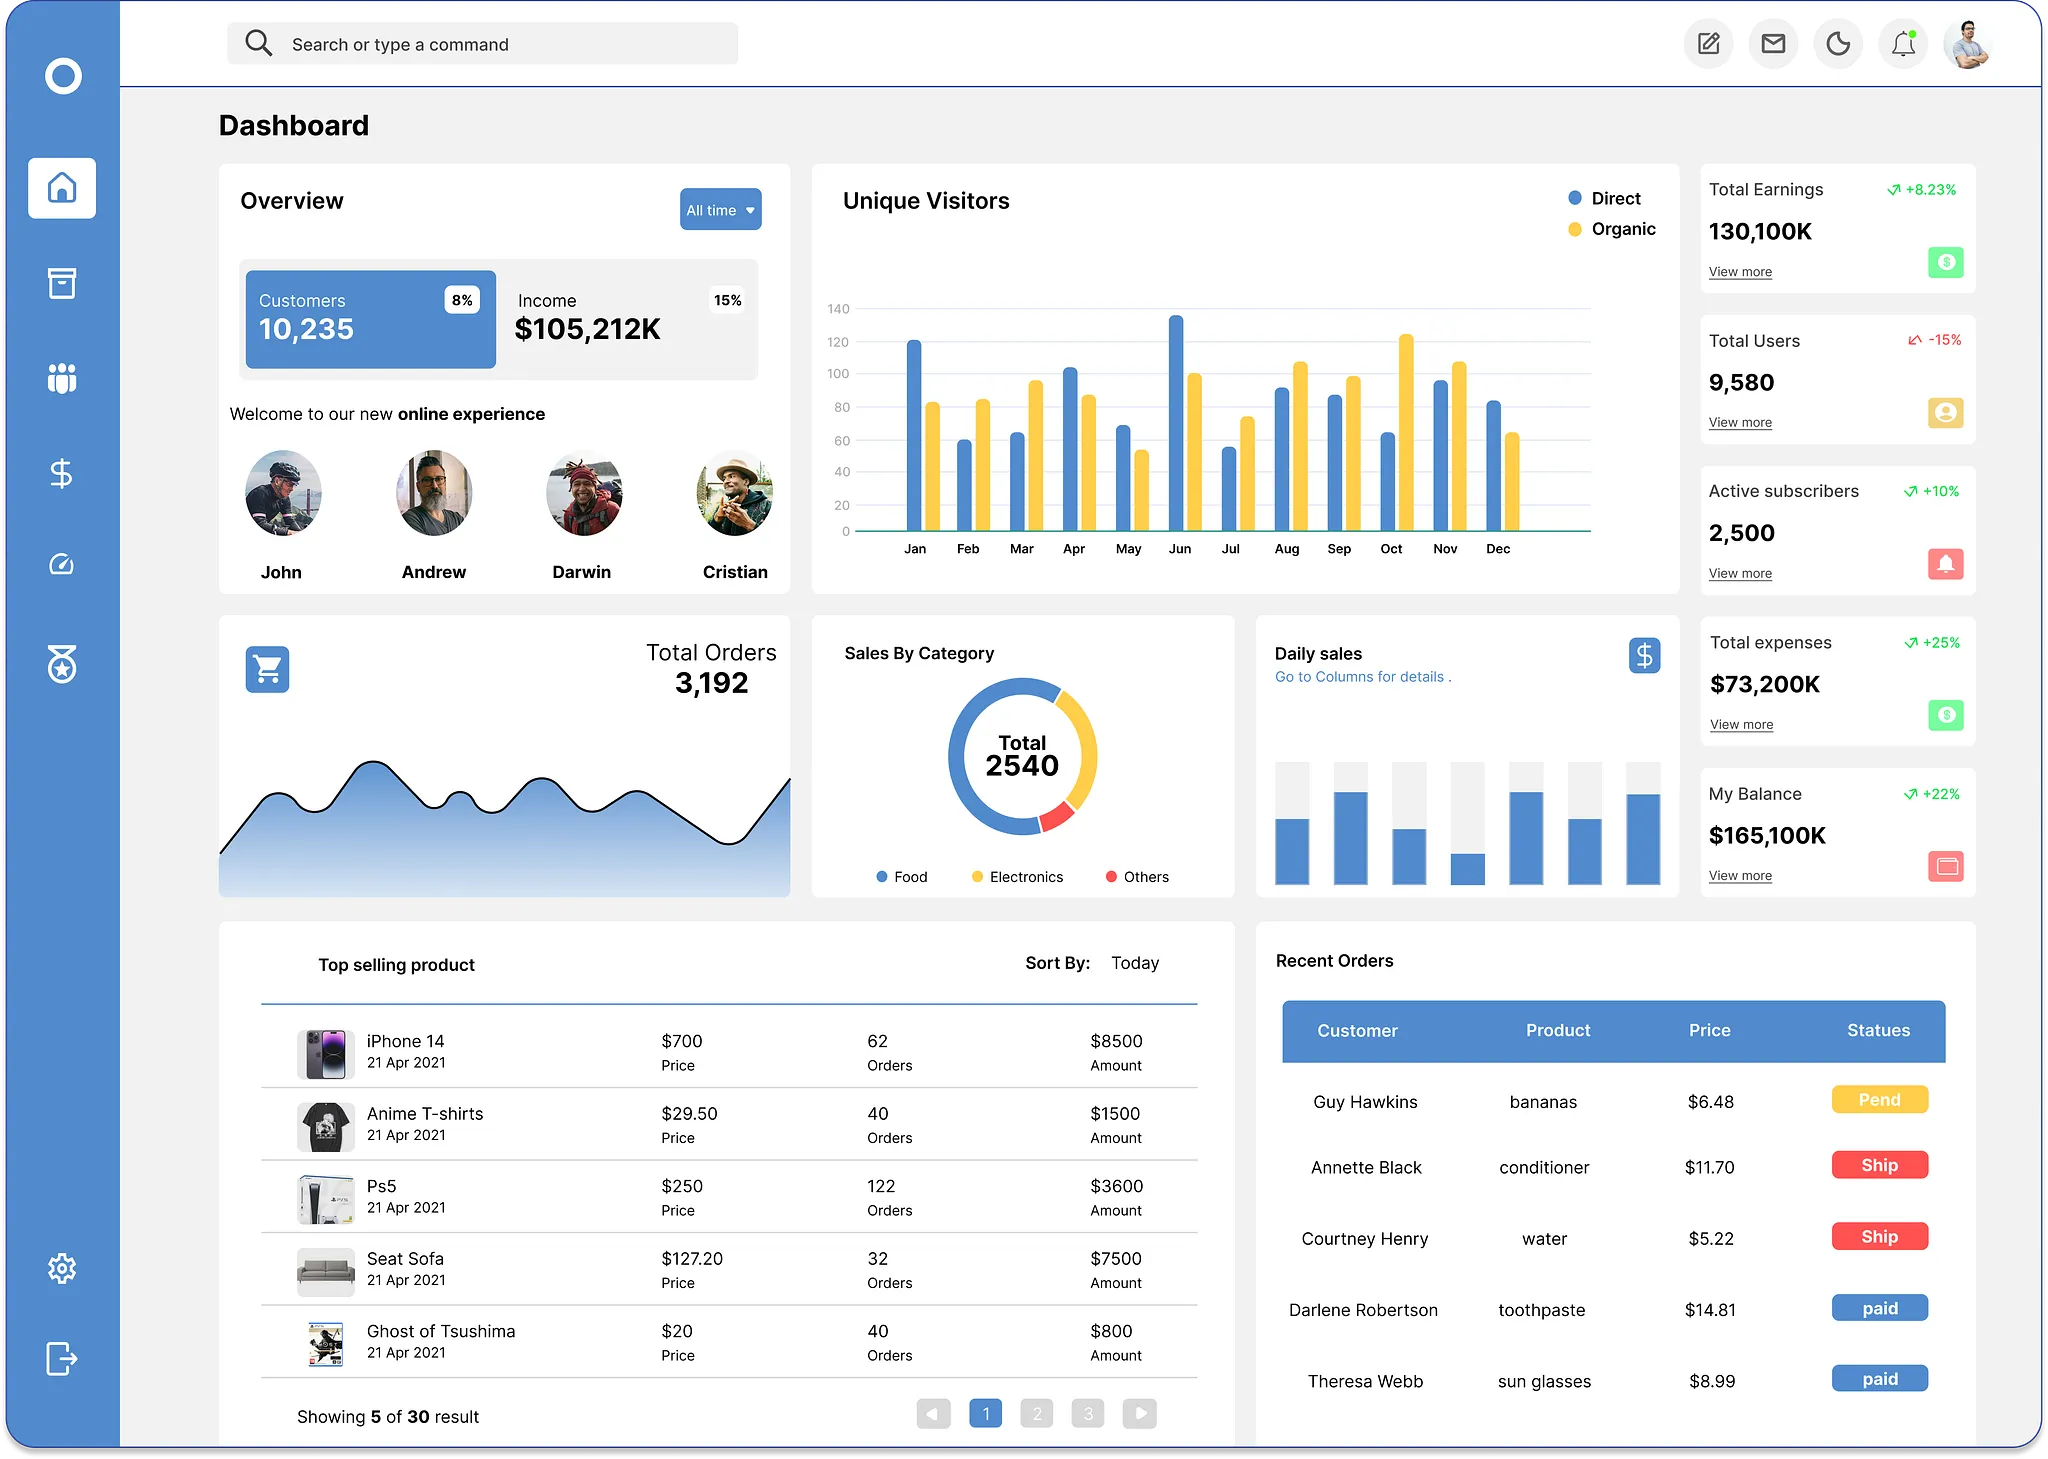
Task: Click the Pend status for Guy Hawkins
Action: pos(1880,1099)
